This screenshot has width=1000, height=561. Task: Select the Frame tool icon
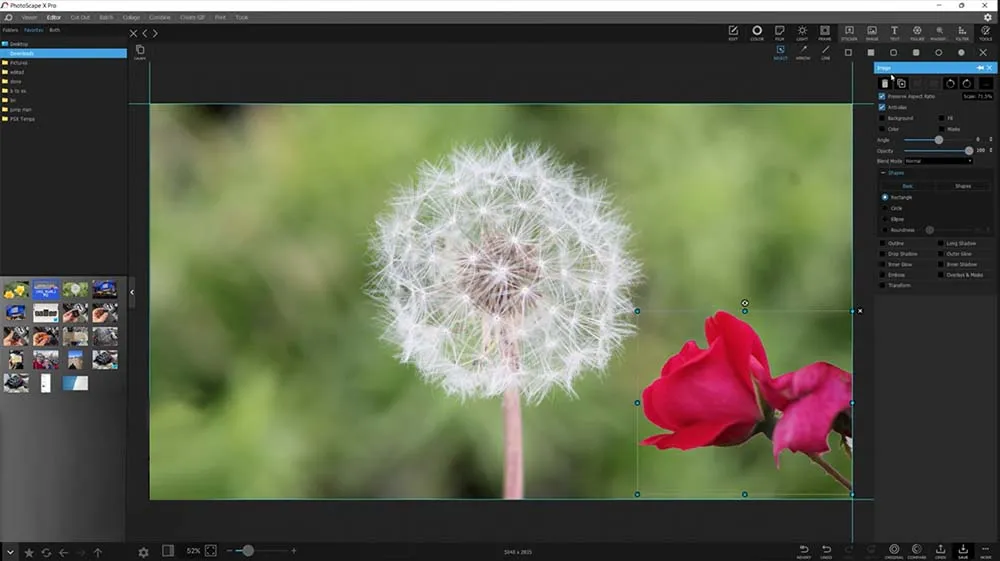pyautogui.click(x=825, y=33)
